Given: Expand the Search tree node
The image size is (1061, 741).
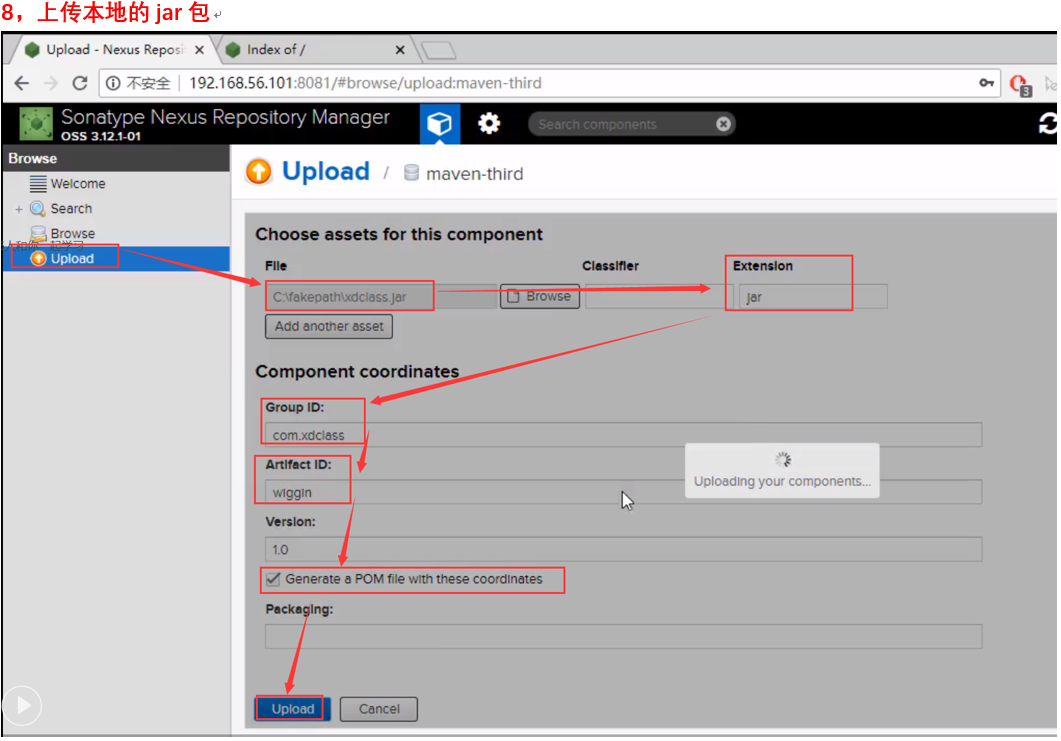Looking at the screenshot, I should (19, 209).
